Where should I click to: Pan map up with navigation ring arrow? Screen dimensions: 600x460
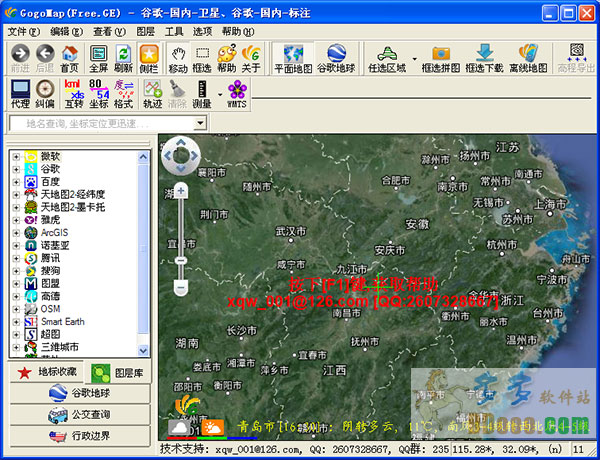(181, 143)
